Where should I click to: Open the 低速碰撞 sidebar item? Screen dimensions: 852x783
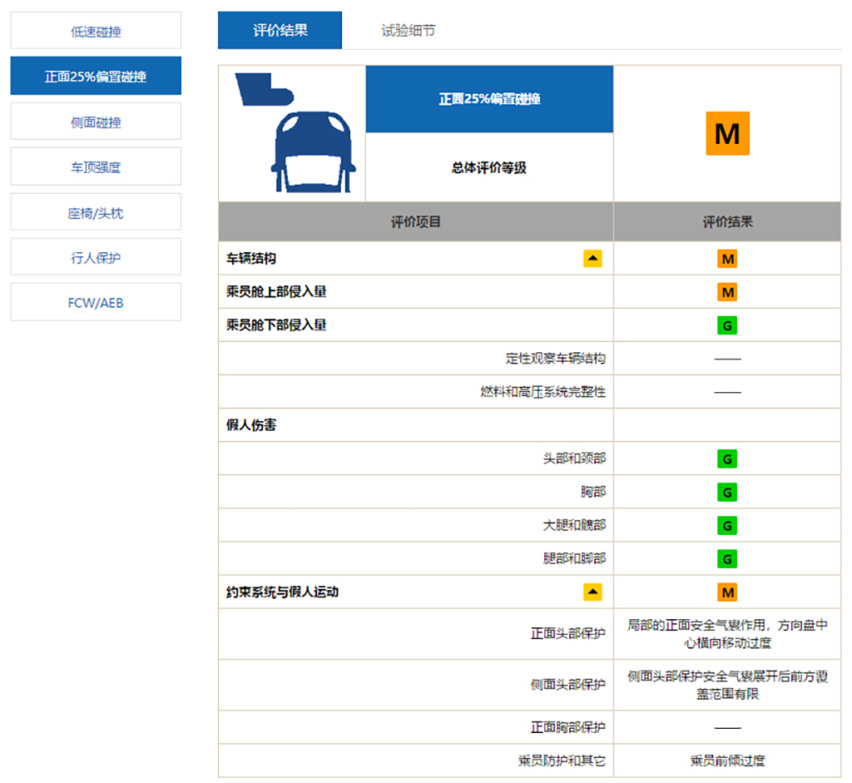click(96, 31)
